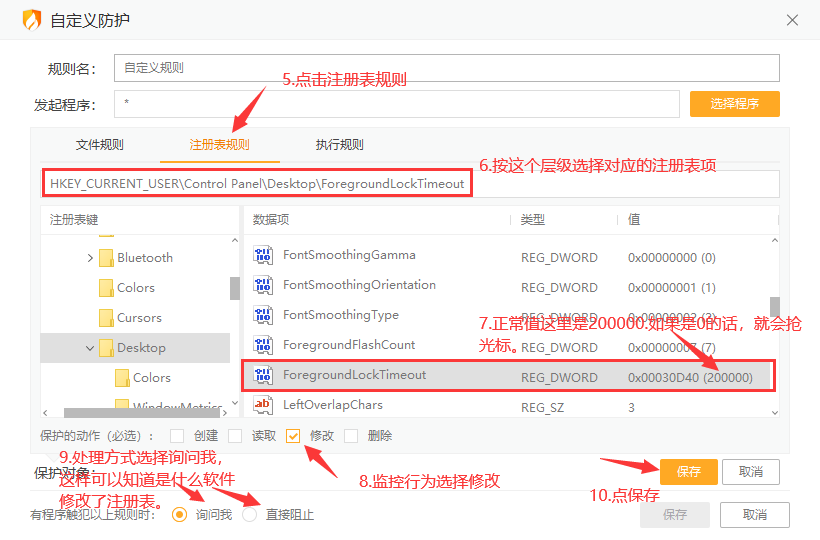Switch to the 文件规则 tab
Image resolution: width=820 pixels, height=540 pixels.
click(100, 145)
